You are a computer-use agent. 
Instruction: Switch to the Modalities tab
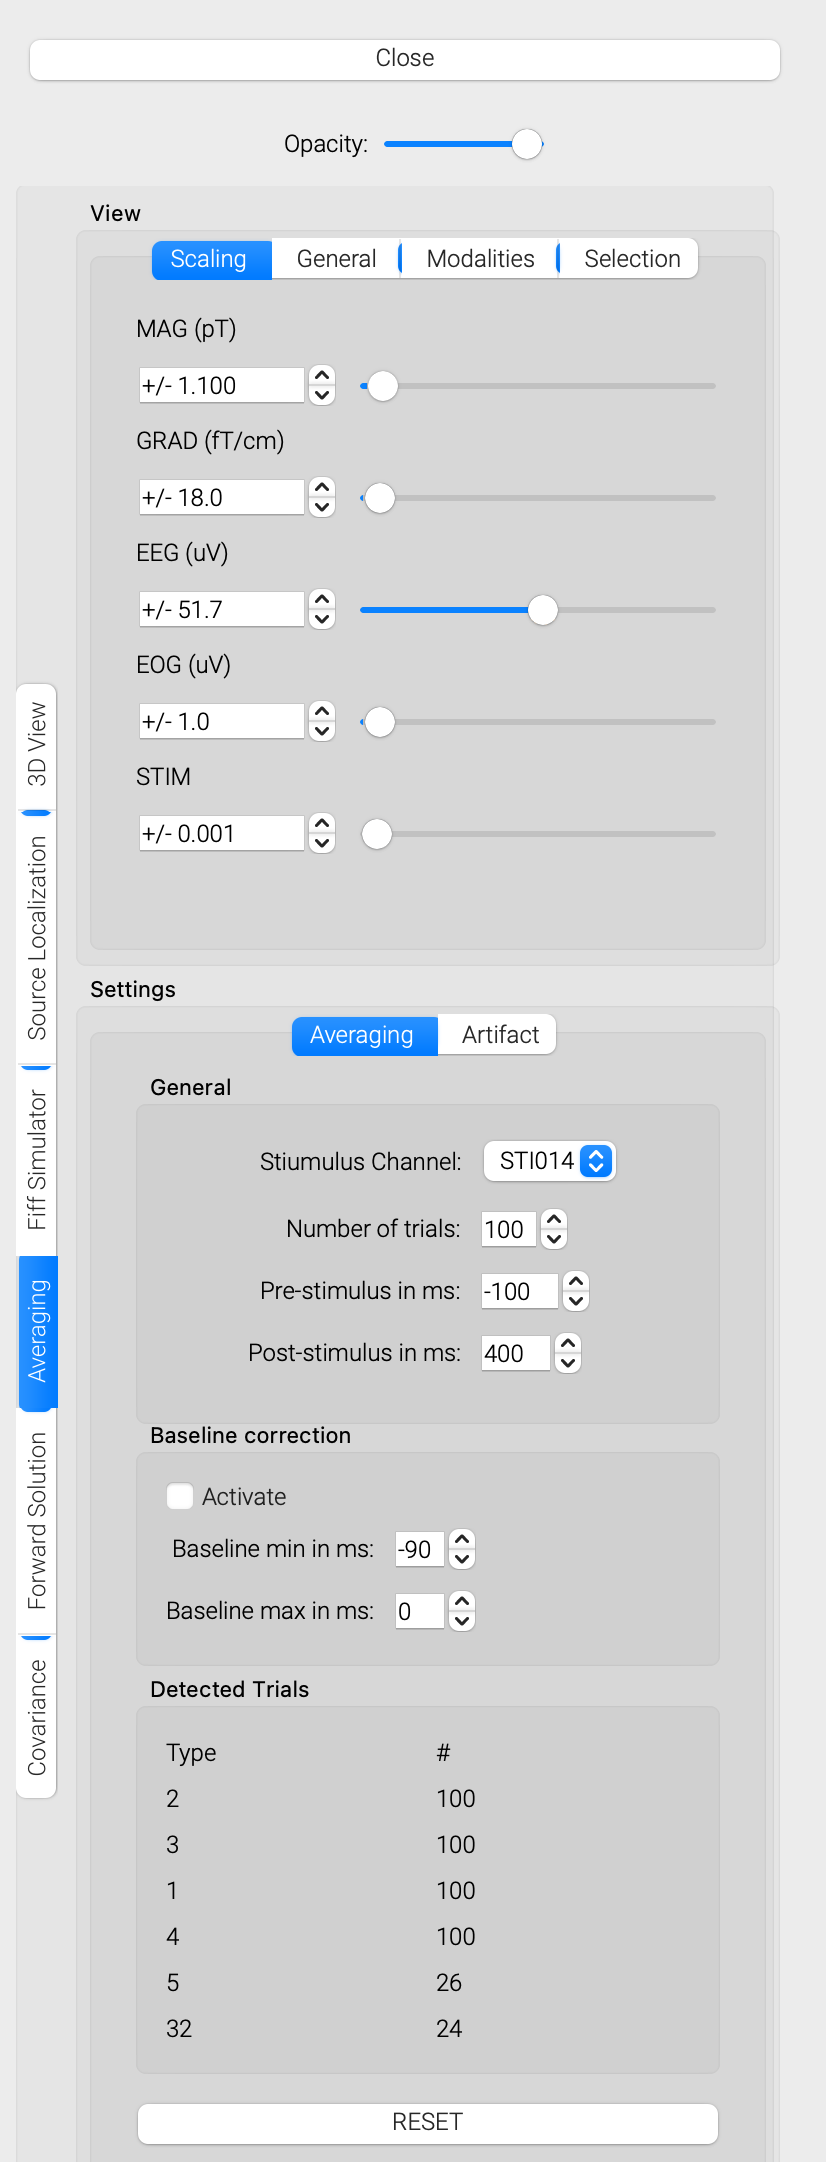tap(480, 259)
